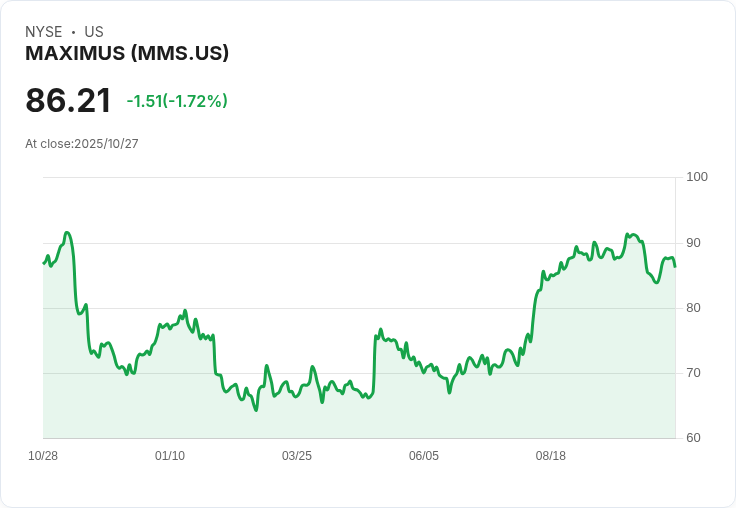Click the lowest dip of the price line
Screen dimensions: 736x508
[256, 410]
